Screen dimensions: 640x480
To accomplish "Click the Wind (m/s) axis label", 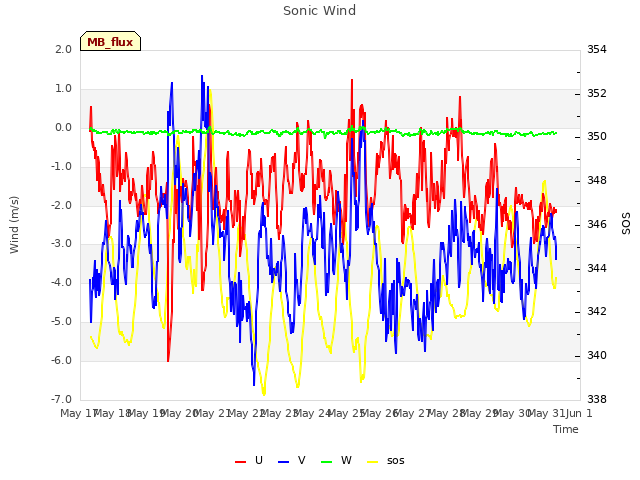I will click(x=14, y=224).
